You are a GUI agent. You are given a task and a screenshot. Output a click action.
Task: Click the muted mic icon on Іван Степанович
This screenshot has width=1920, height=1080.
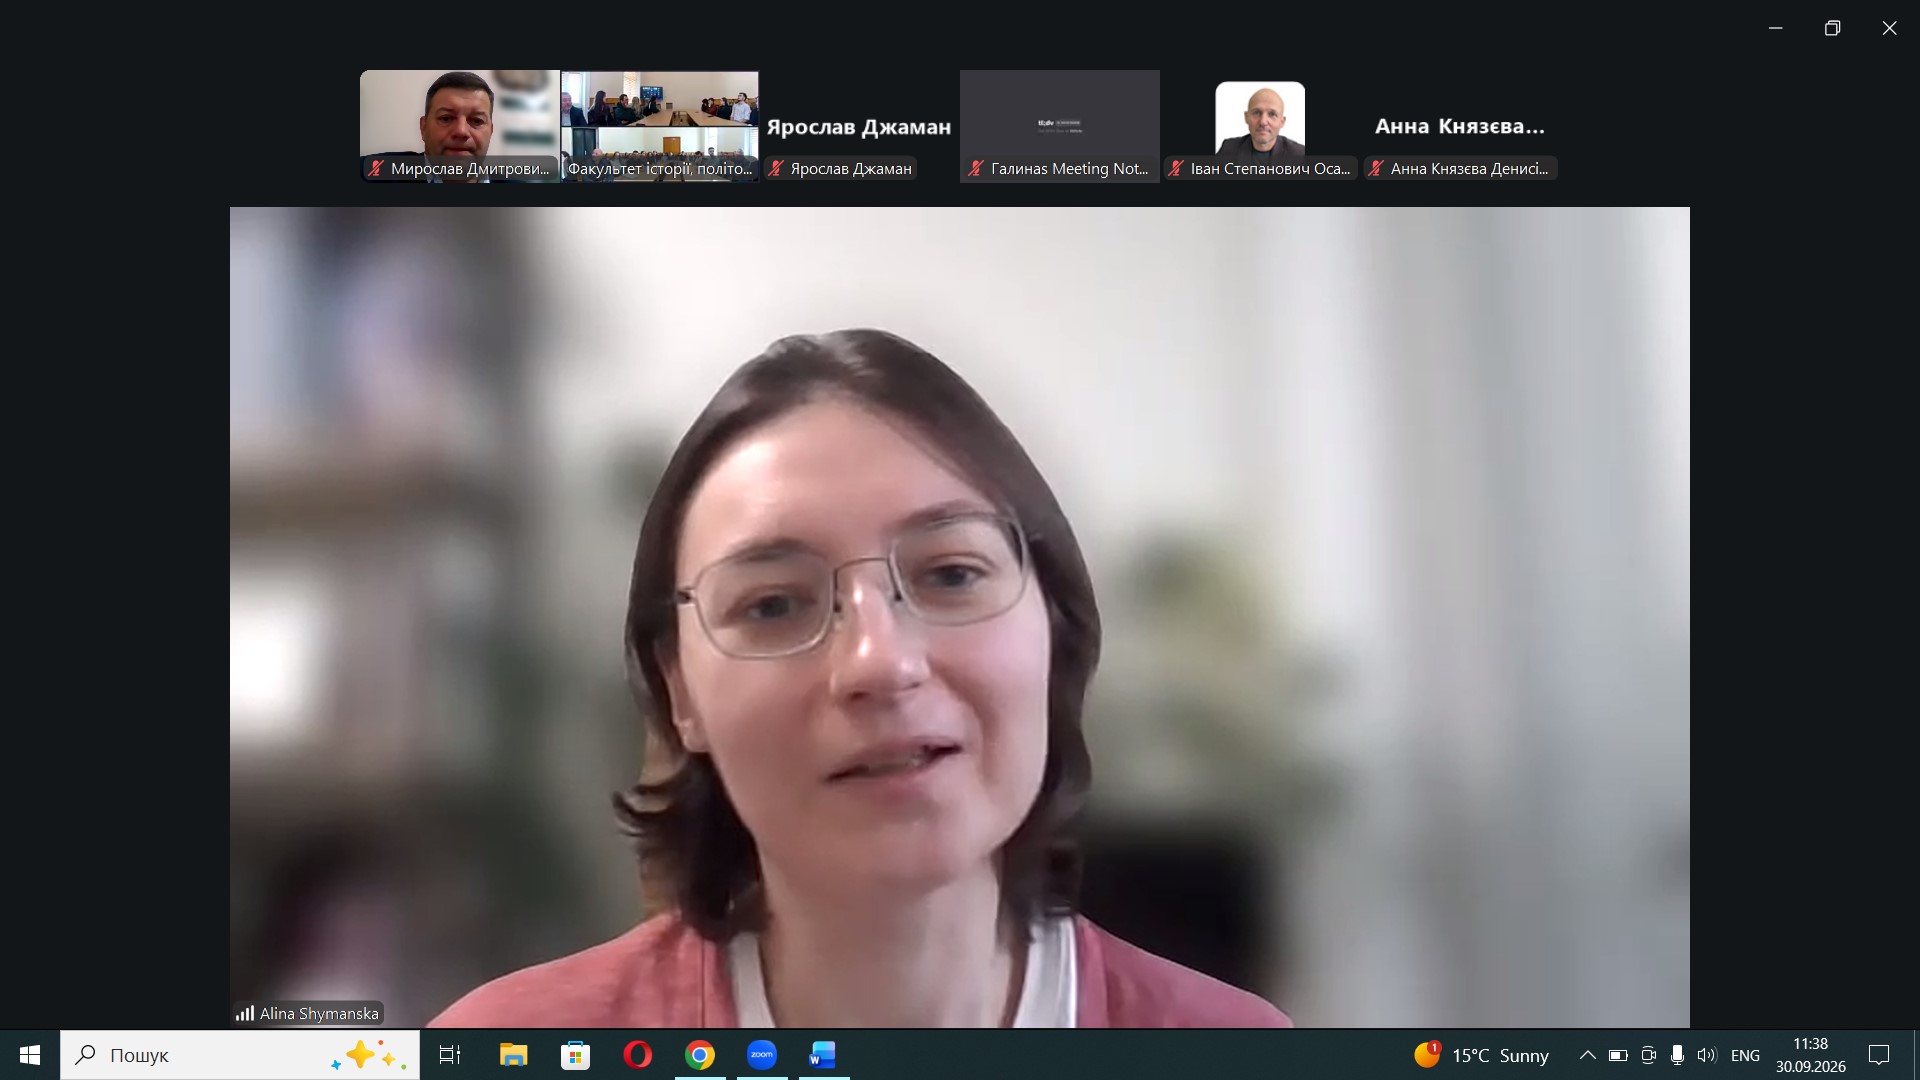click(x=1176, y=169)
